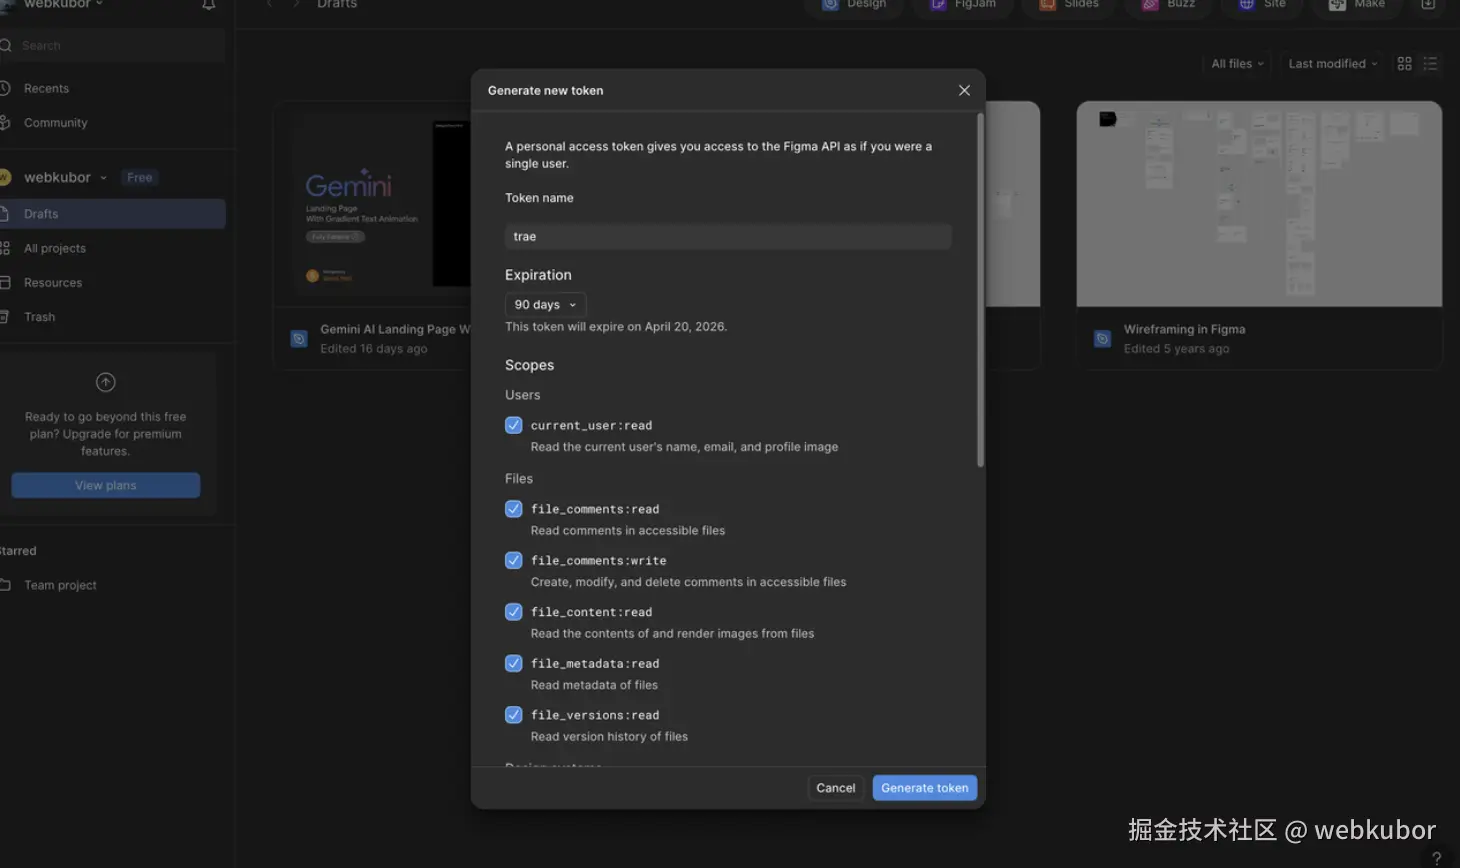Click the Free plan badge

(x=140, y=178)
